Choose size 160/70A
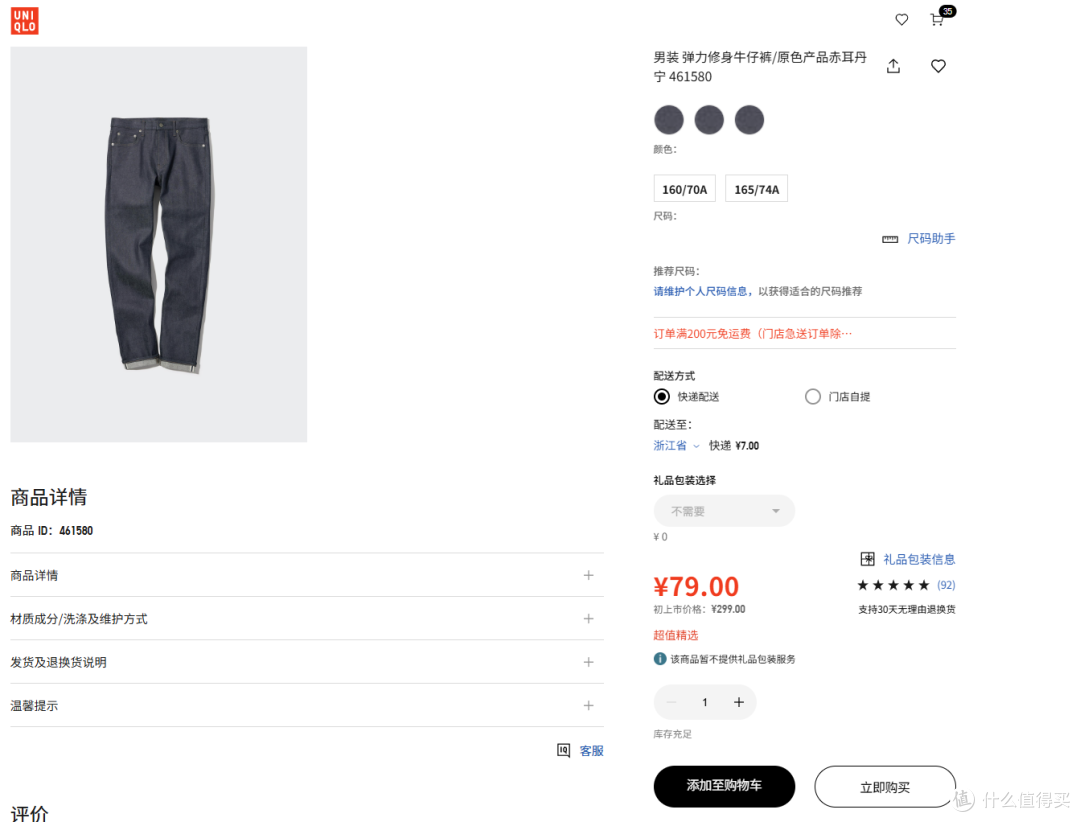1080x822 pixels. click(x=685, y=189)
